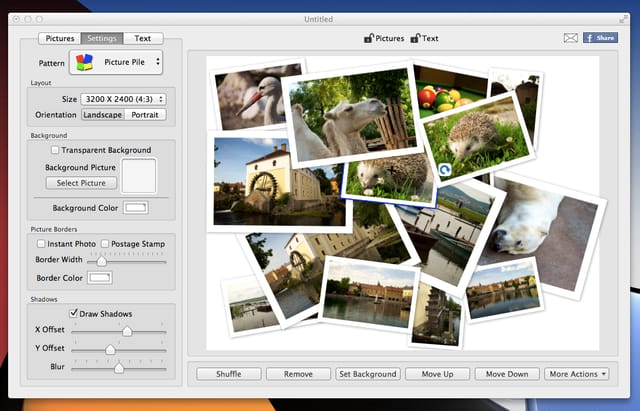Screen dimensions: 640x411
Task: Click the blue rotate handle on hedgehog photo
Action: tap(445, 169)
